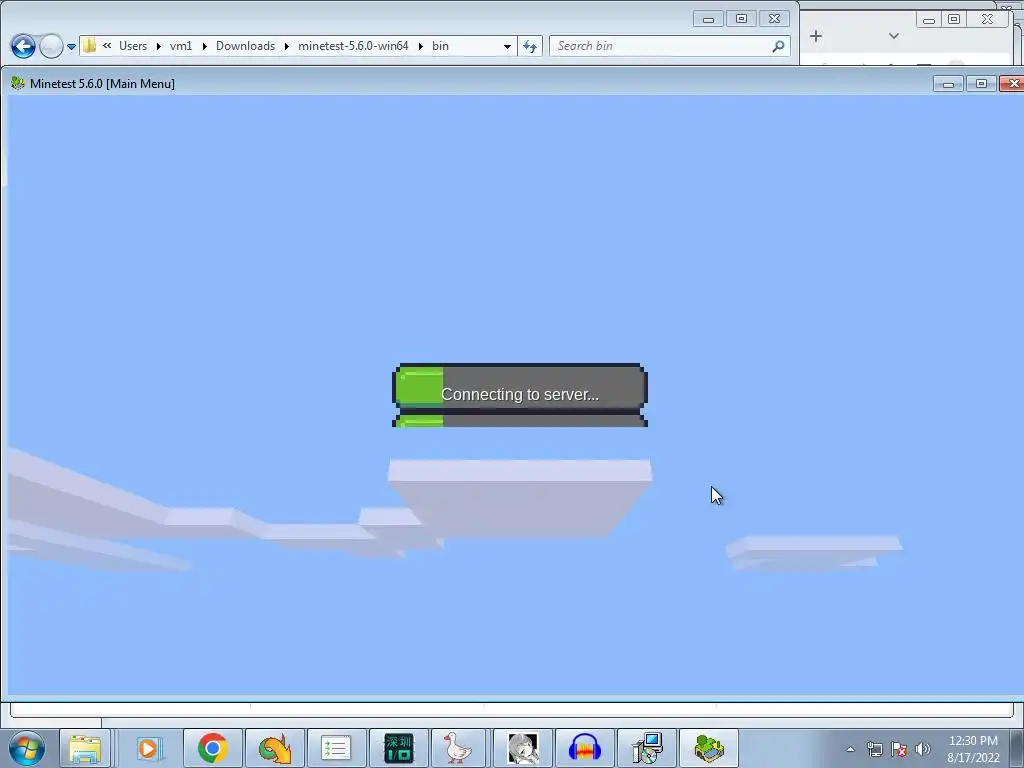Image resolution: width=1024 pixels, height=768 pixels.
Task: Open the orange arrow app on taskbar
Action: (274, 748)
